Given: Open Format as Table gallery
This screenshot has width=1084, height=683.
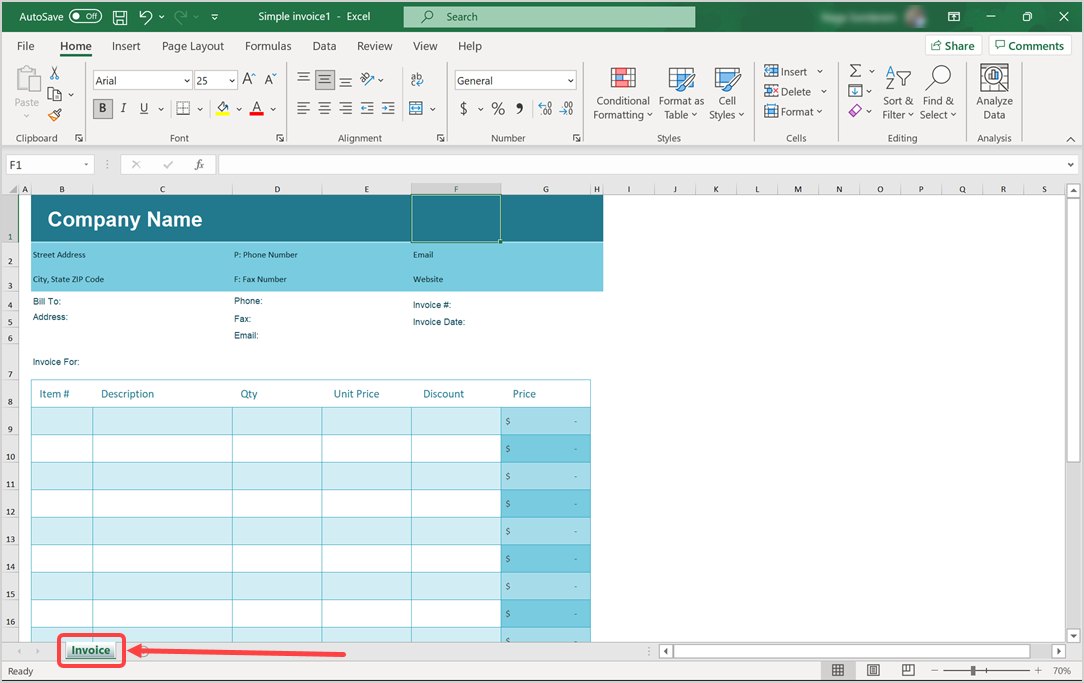Looking at the screenshot, I should click(x=681, y=93).
